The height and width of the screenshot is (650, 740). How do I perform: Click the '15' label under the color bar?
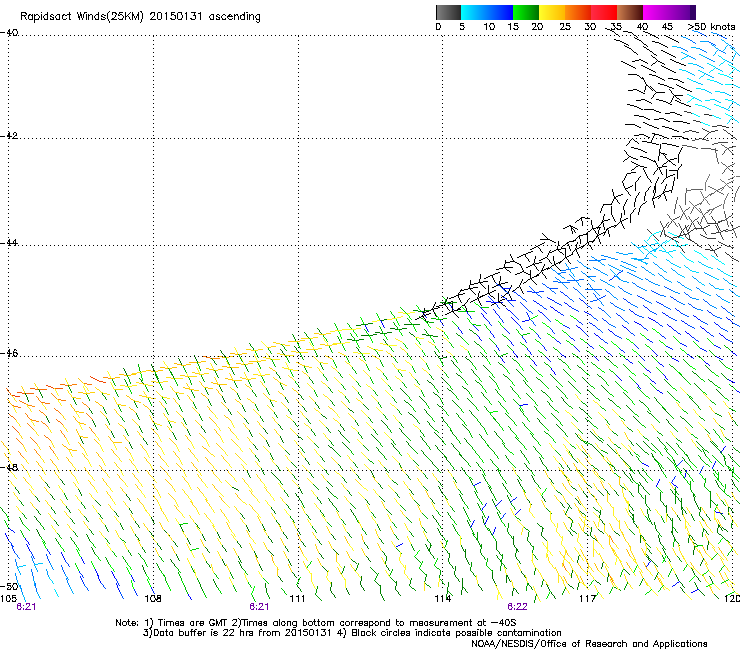pyautogui.click(x=513, y=27)
